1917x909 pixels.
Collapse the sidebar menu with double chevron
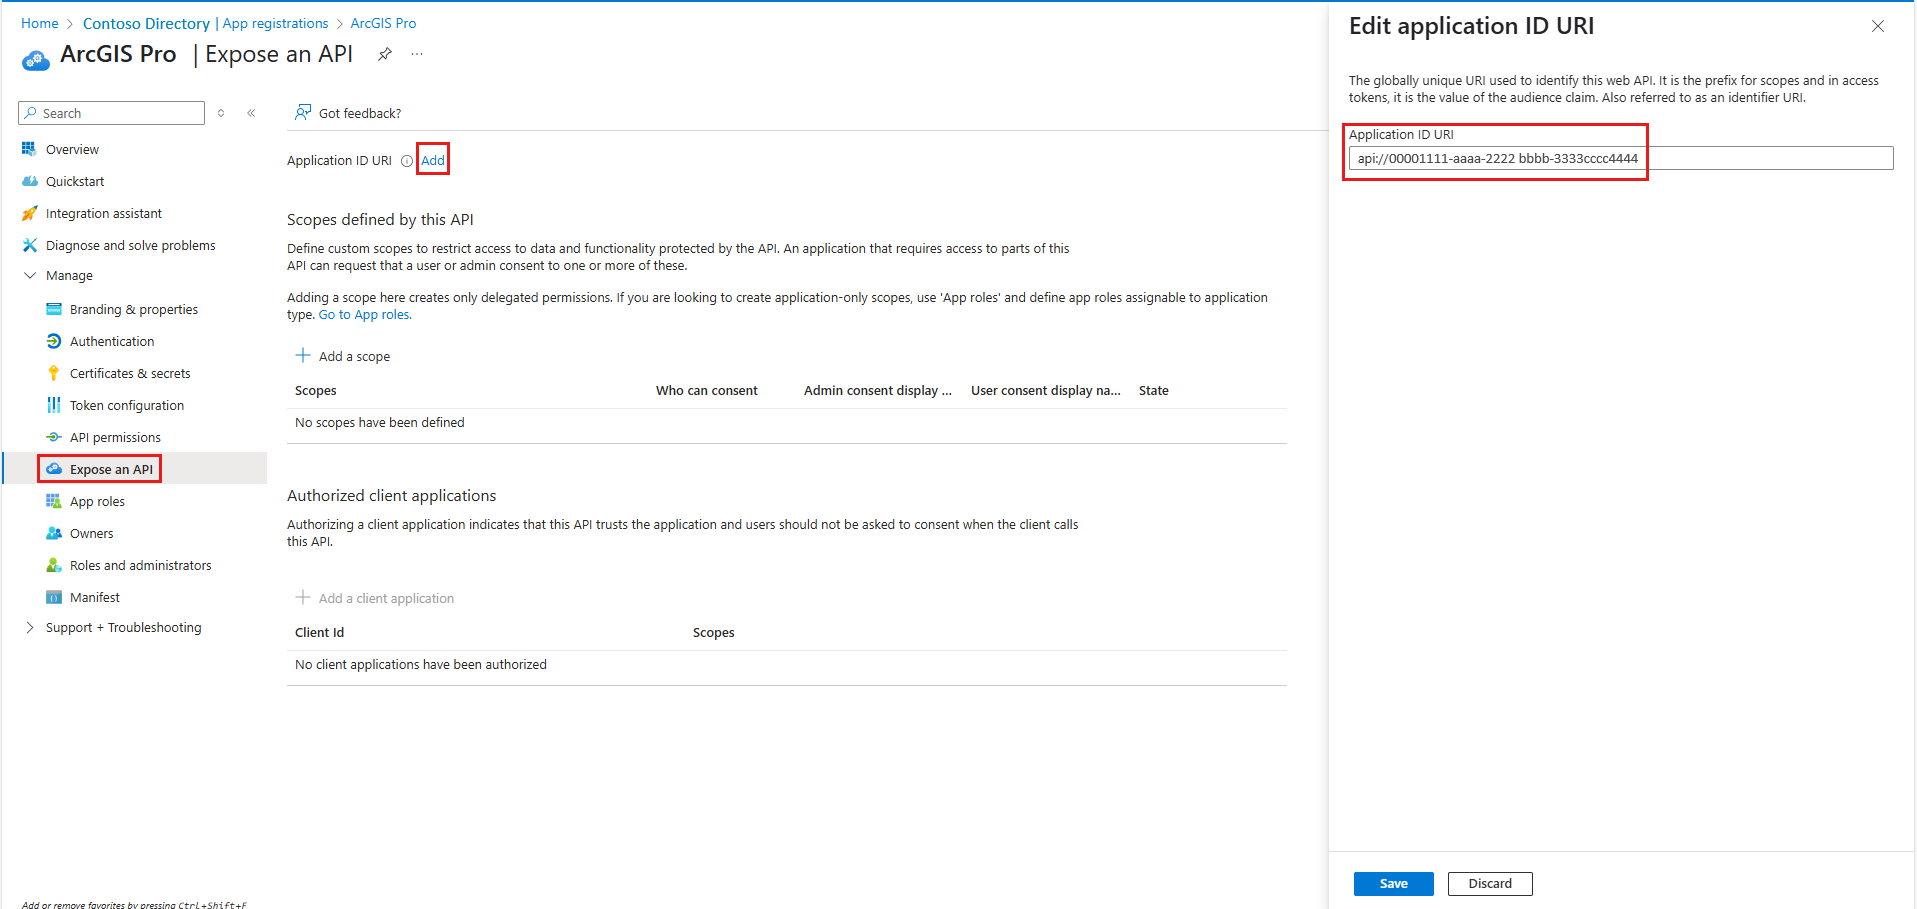pos(251,113)
